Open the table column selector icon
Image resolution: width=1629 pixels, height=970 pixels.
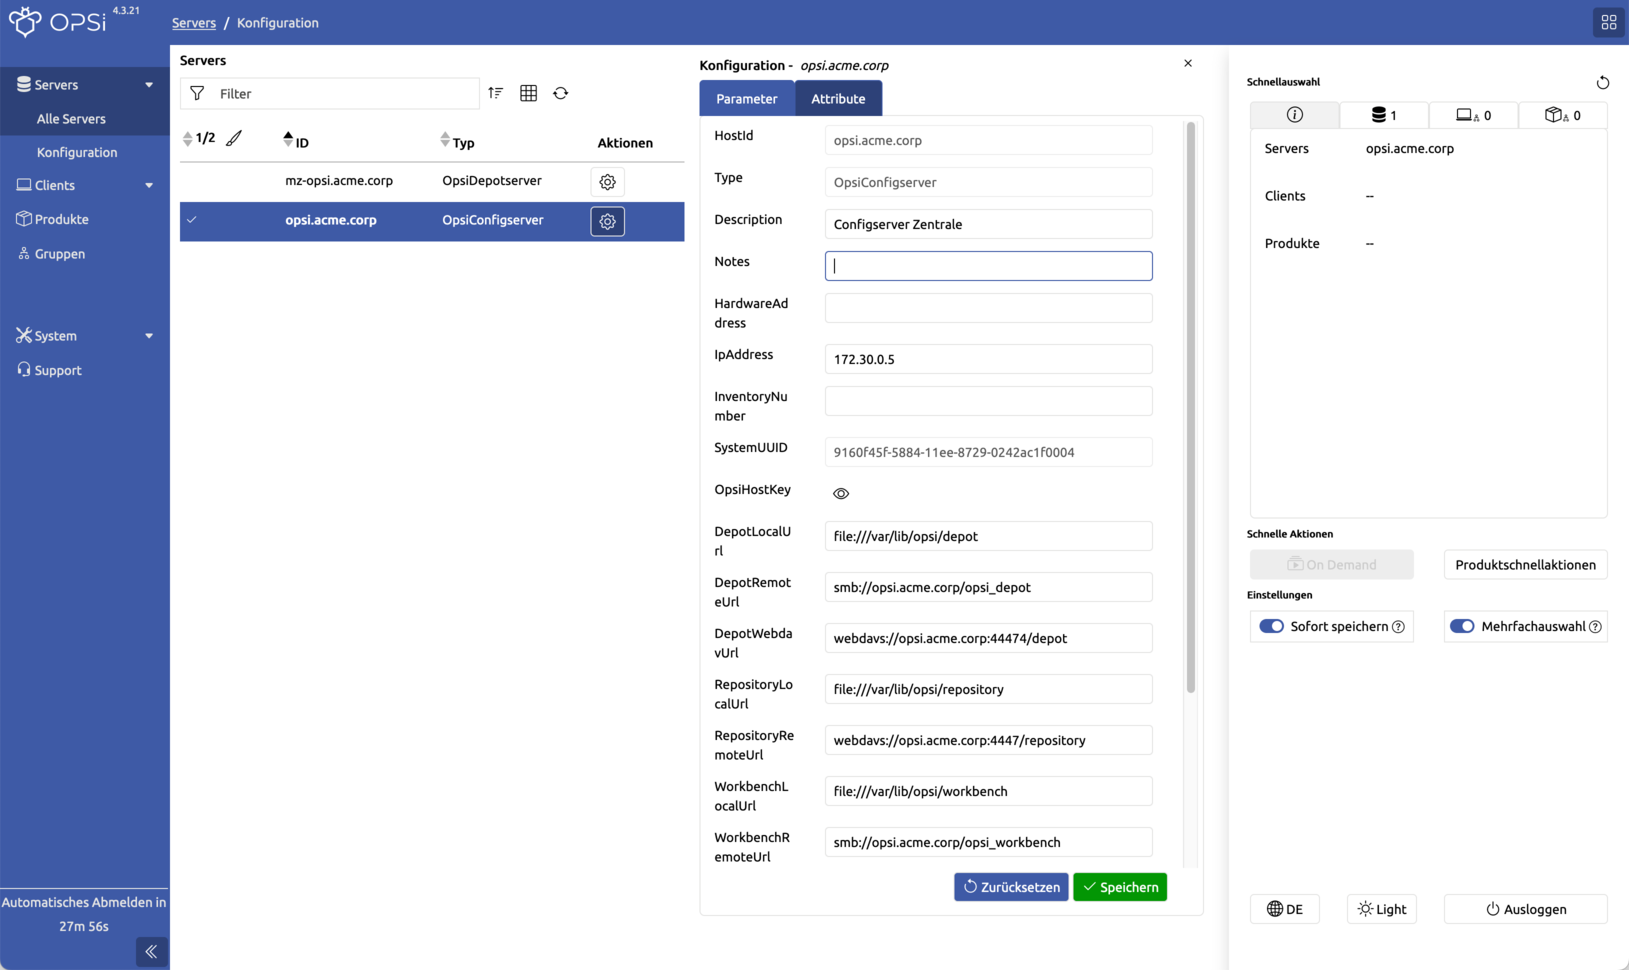pos(528,93)
